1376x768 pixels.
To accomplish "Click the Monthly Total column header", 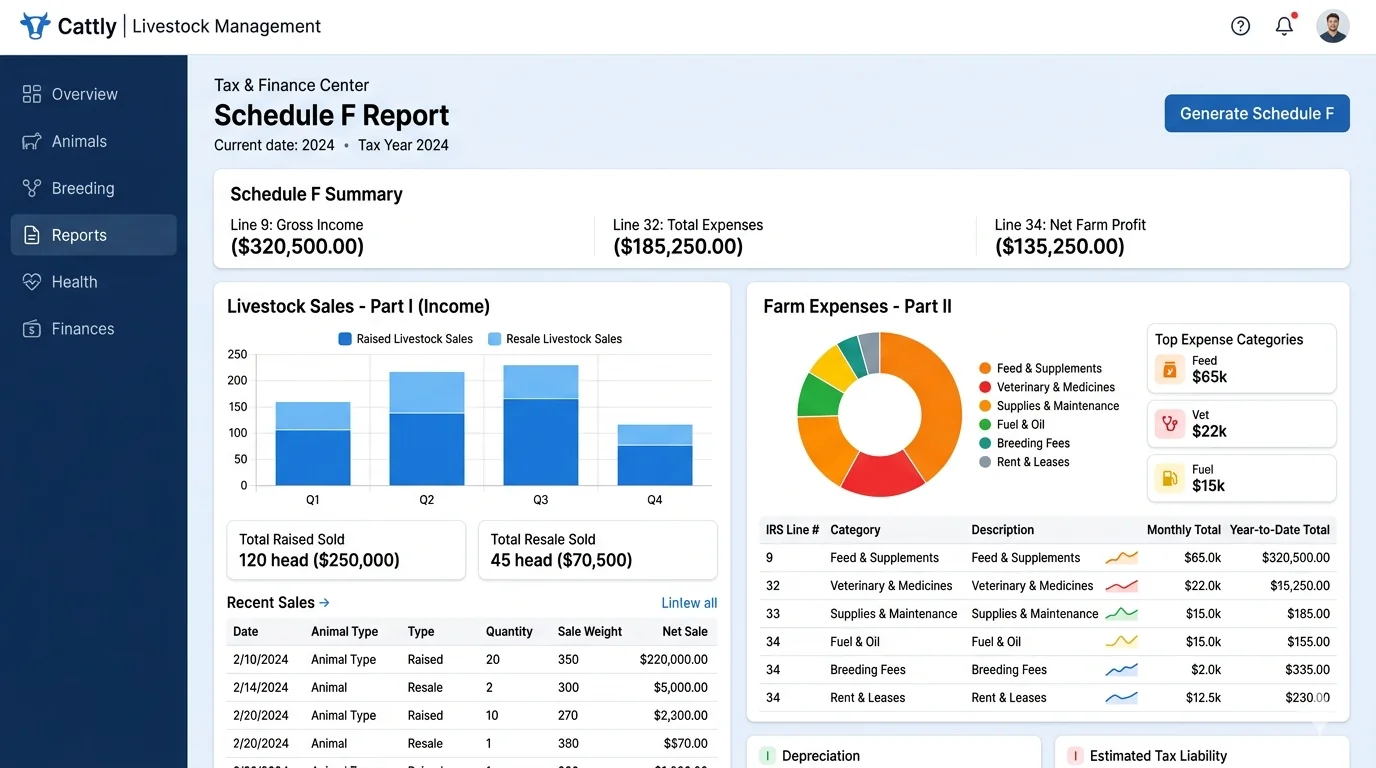I will pos(1184,530).
